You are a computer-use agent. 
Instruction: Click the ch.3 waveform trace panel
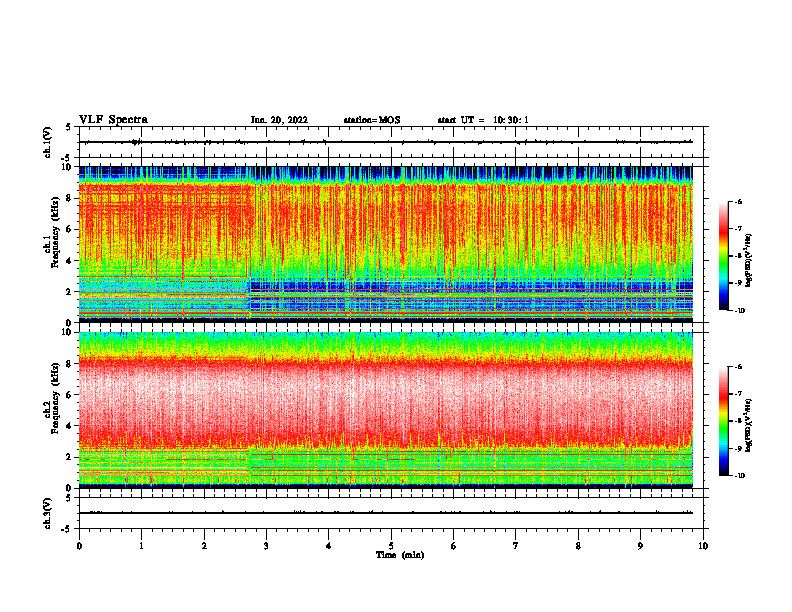tap(393, 513)
